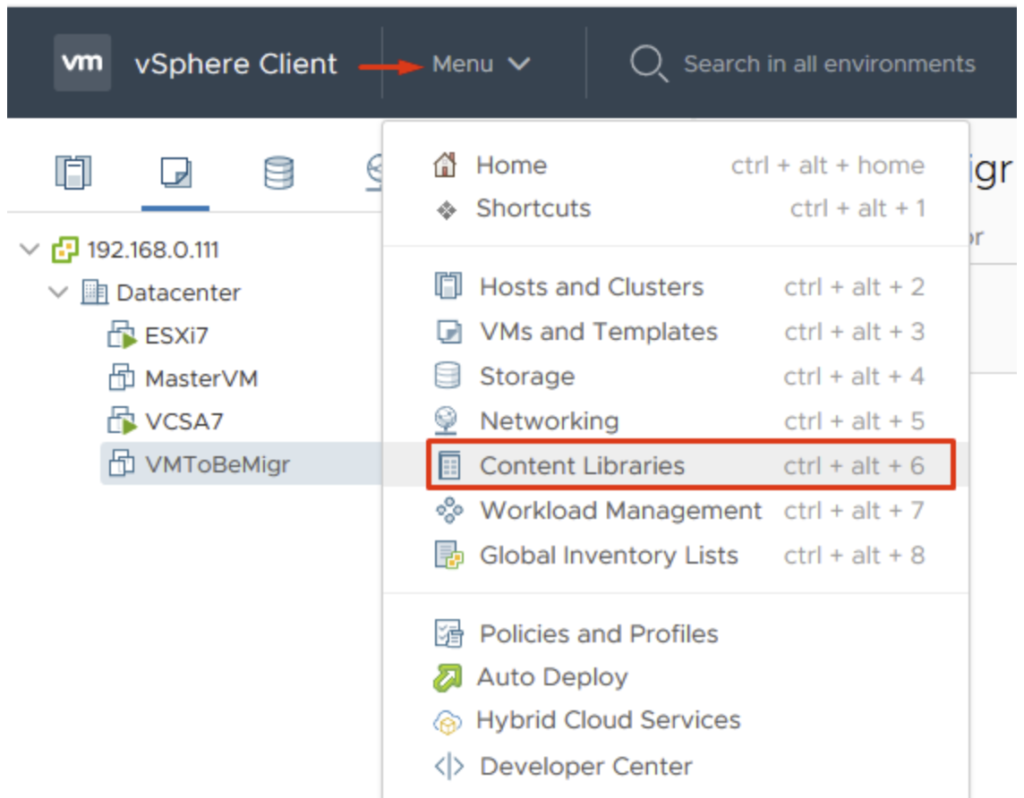Image resolution: width=1024 pixels, height=798 pixels.
Task: Select the ESXi7 virtual machine
Action: [x=176, y=336]
